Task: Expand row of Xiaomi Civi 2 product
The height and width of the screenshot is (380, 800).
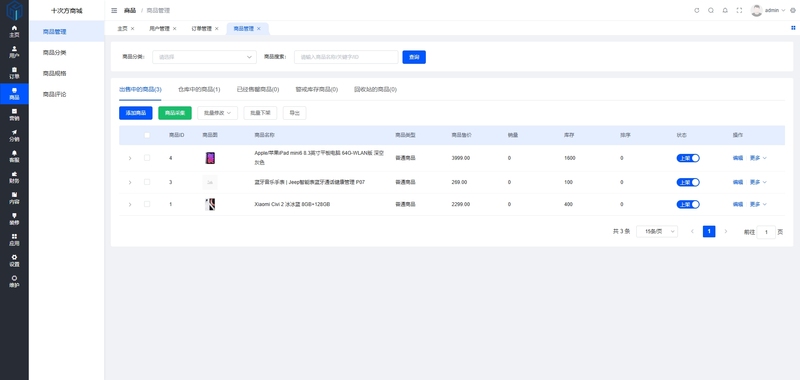Action: 130,204
